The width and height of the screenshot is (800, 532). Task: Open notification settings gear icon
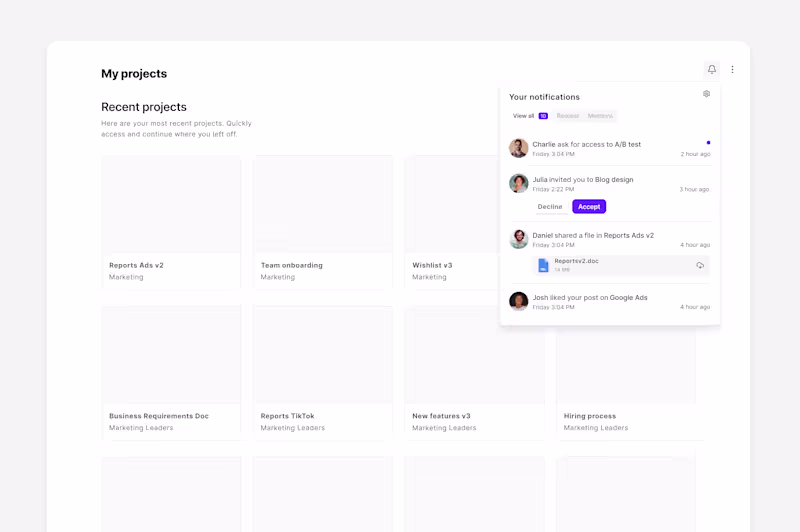coord(706,94)
